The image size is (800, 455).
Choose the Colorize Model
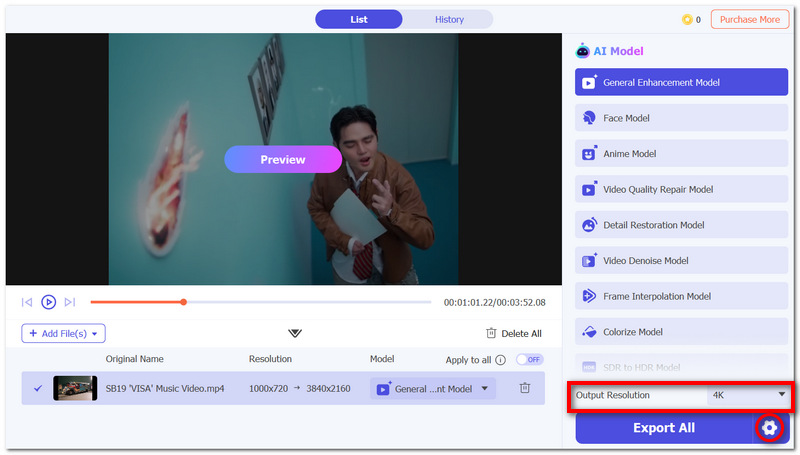681,332
